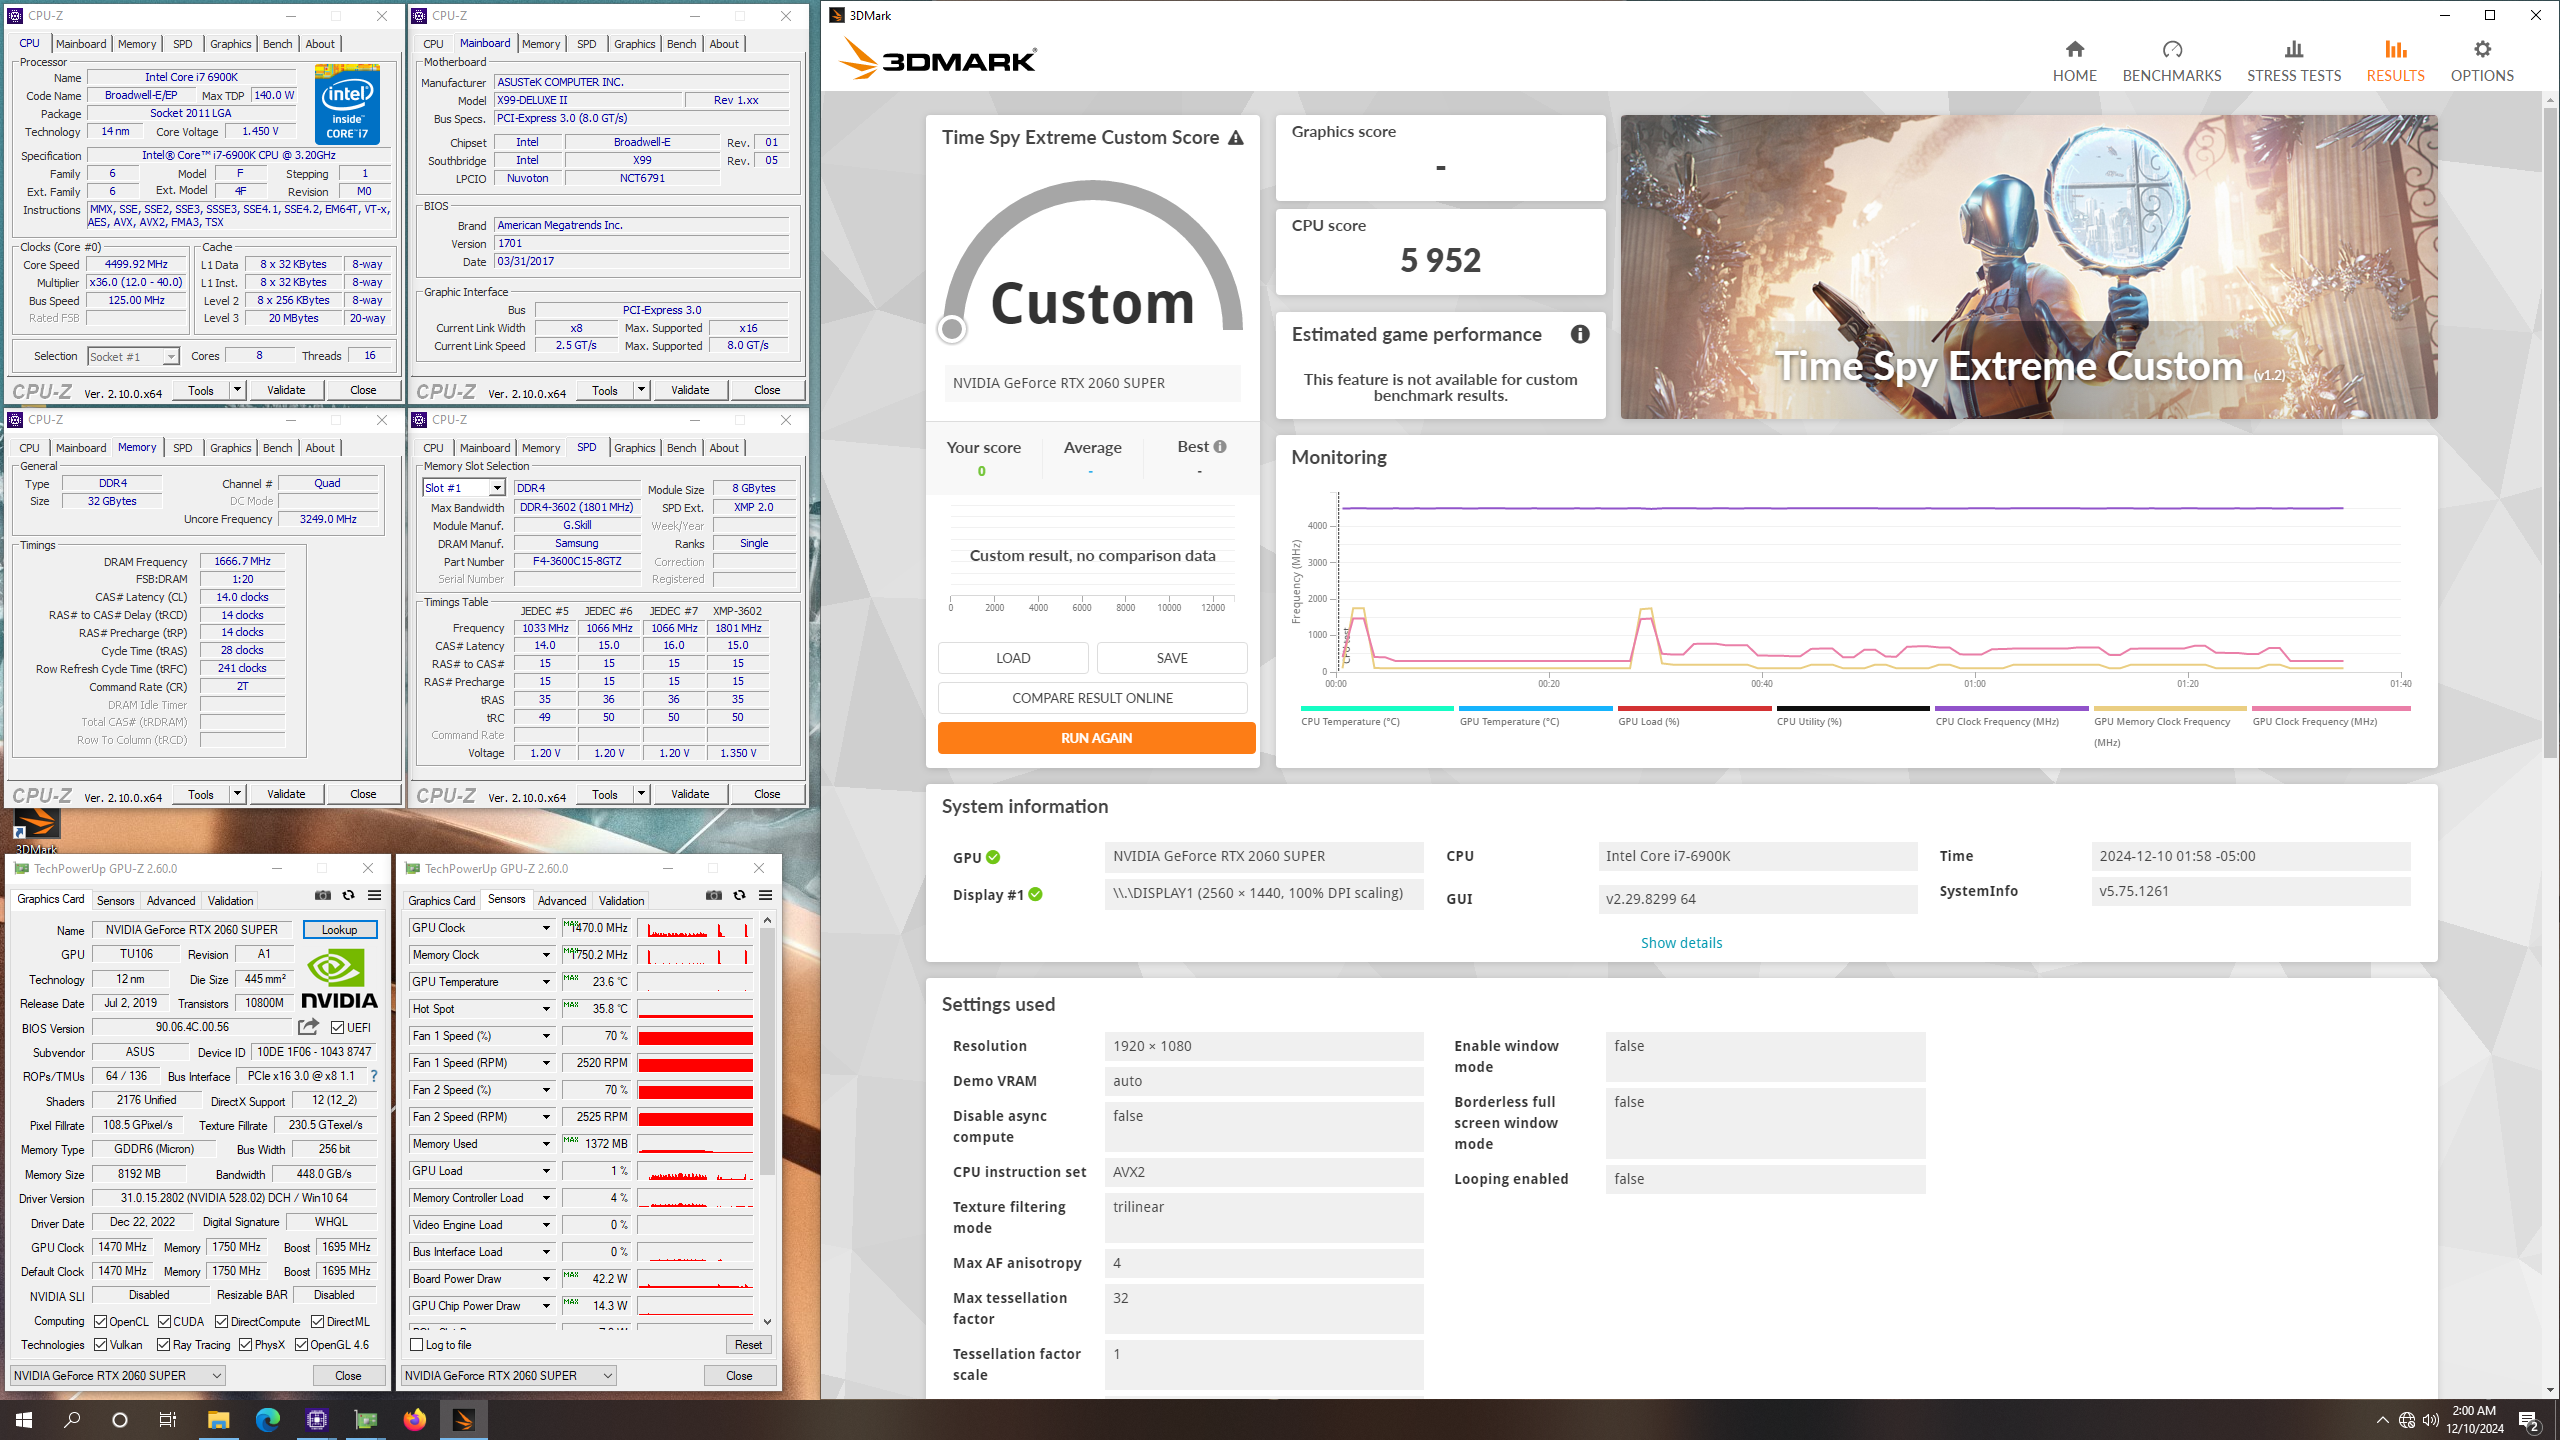This screenshot has height=1440, width=2560.
Task: Open Firefox from the taskbar
Action: click(414, 1419)
